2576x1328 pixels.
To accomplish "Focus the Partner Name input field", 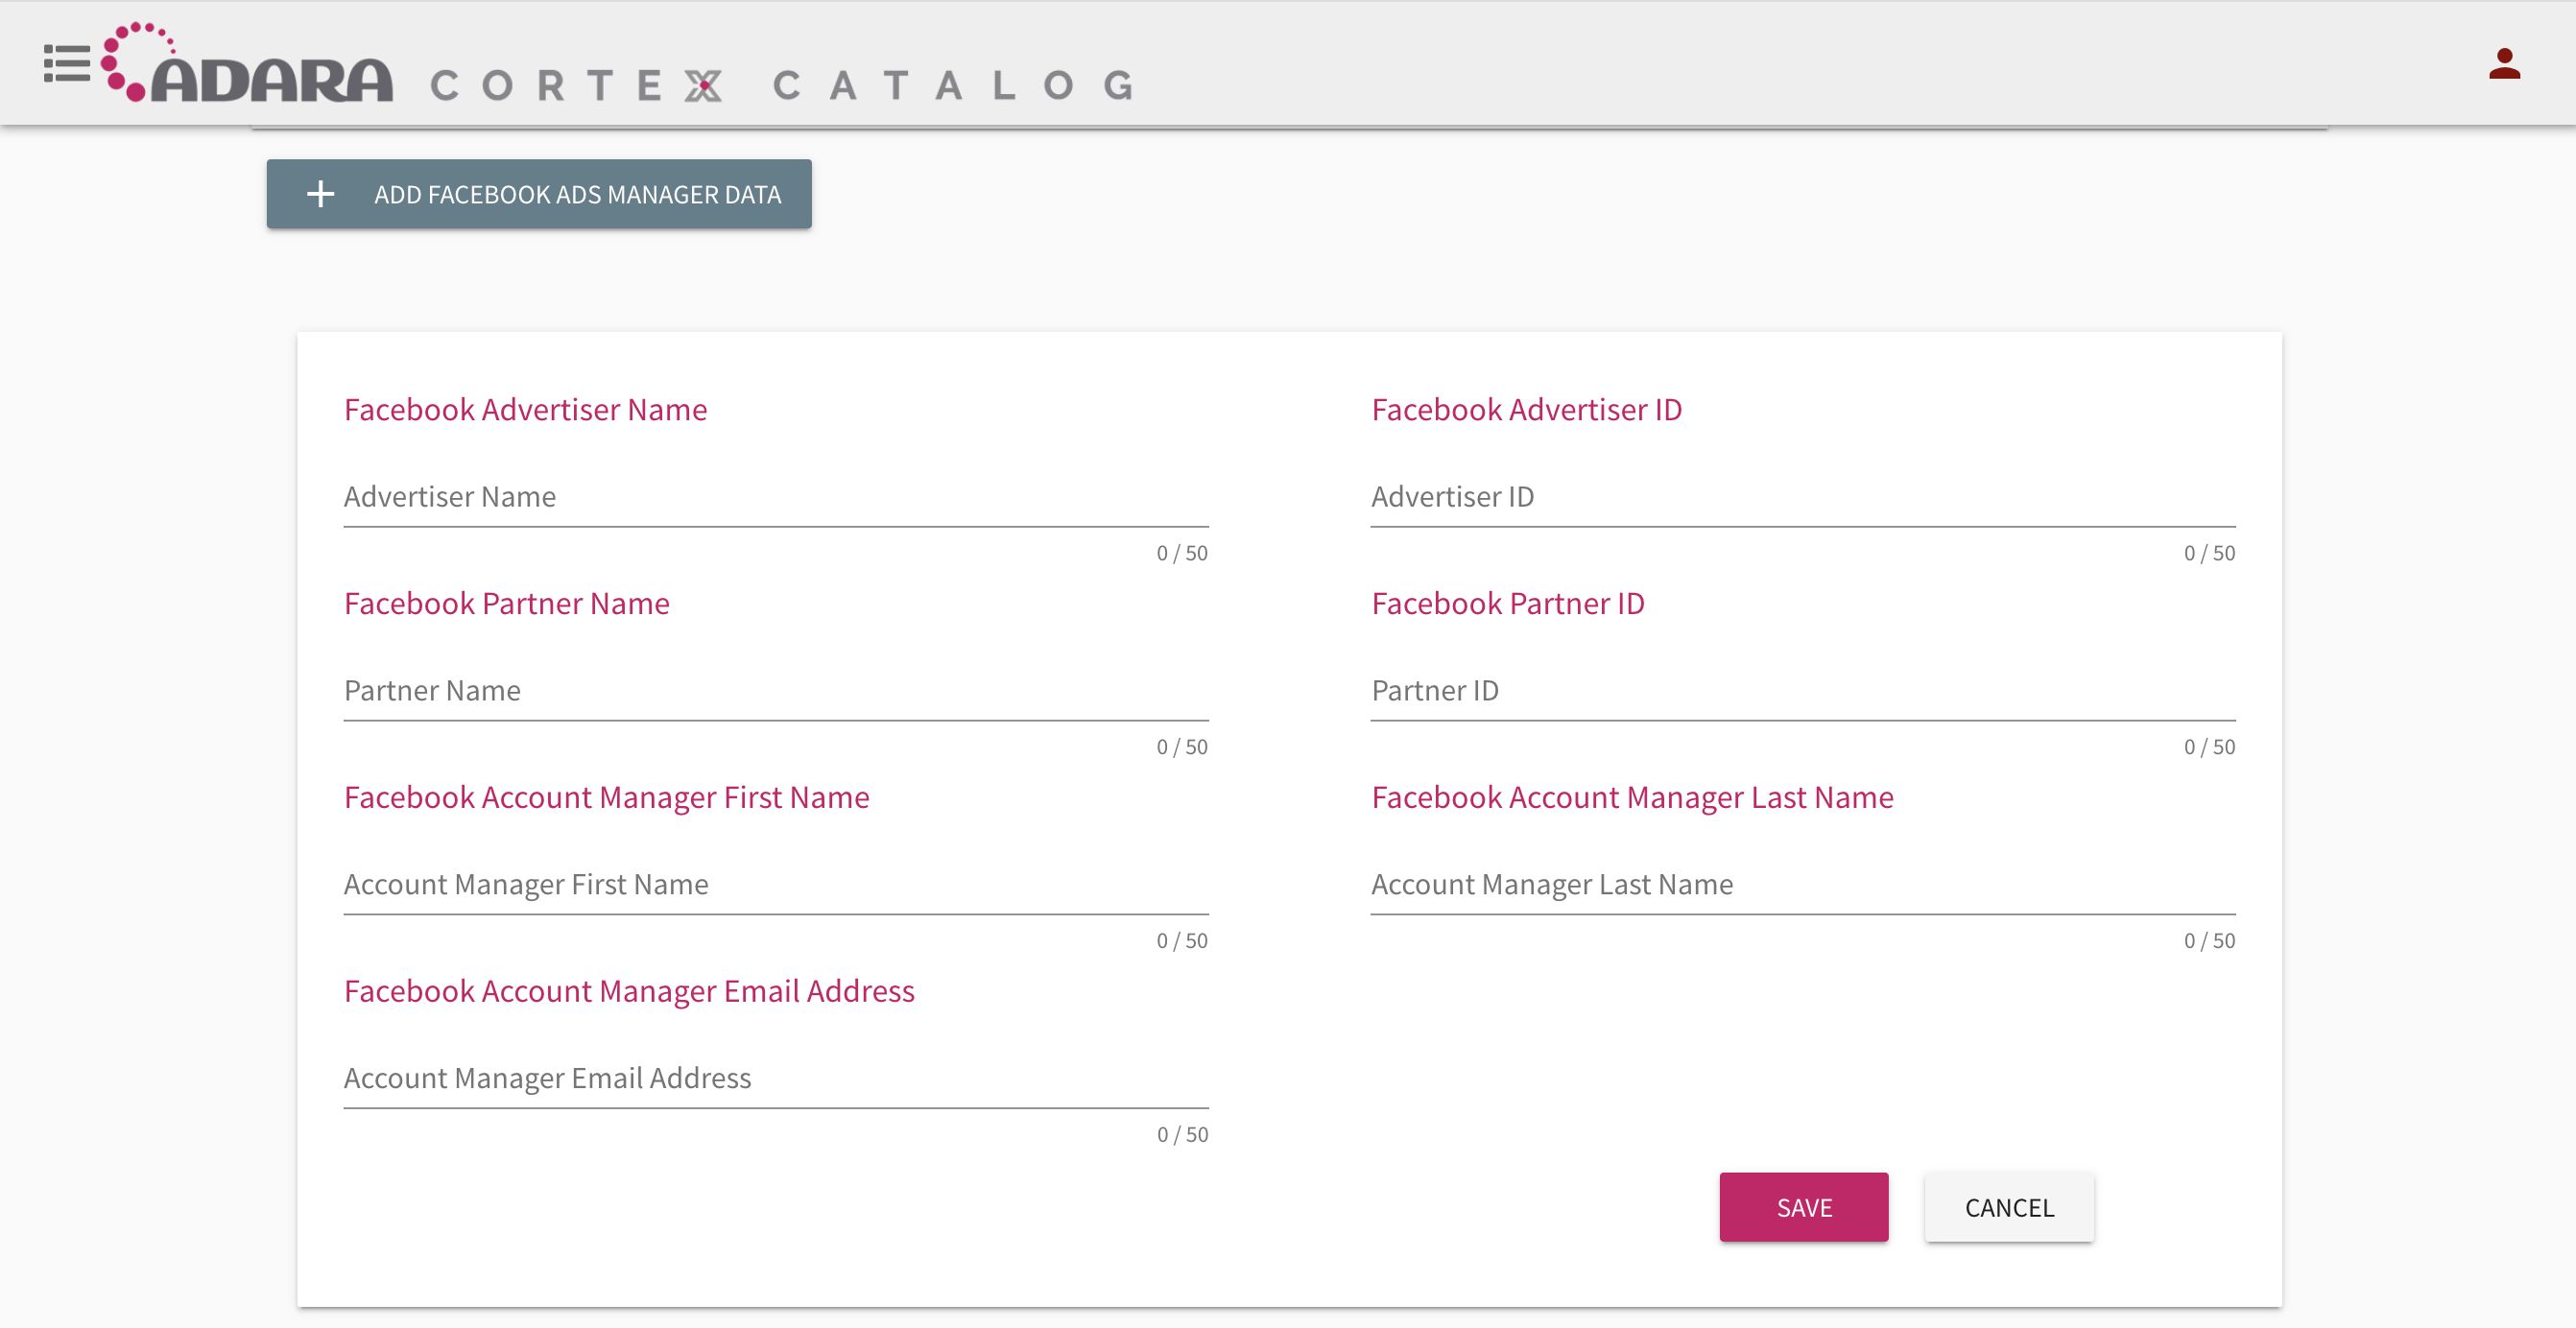I will (x=776, y=691).
